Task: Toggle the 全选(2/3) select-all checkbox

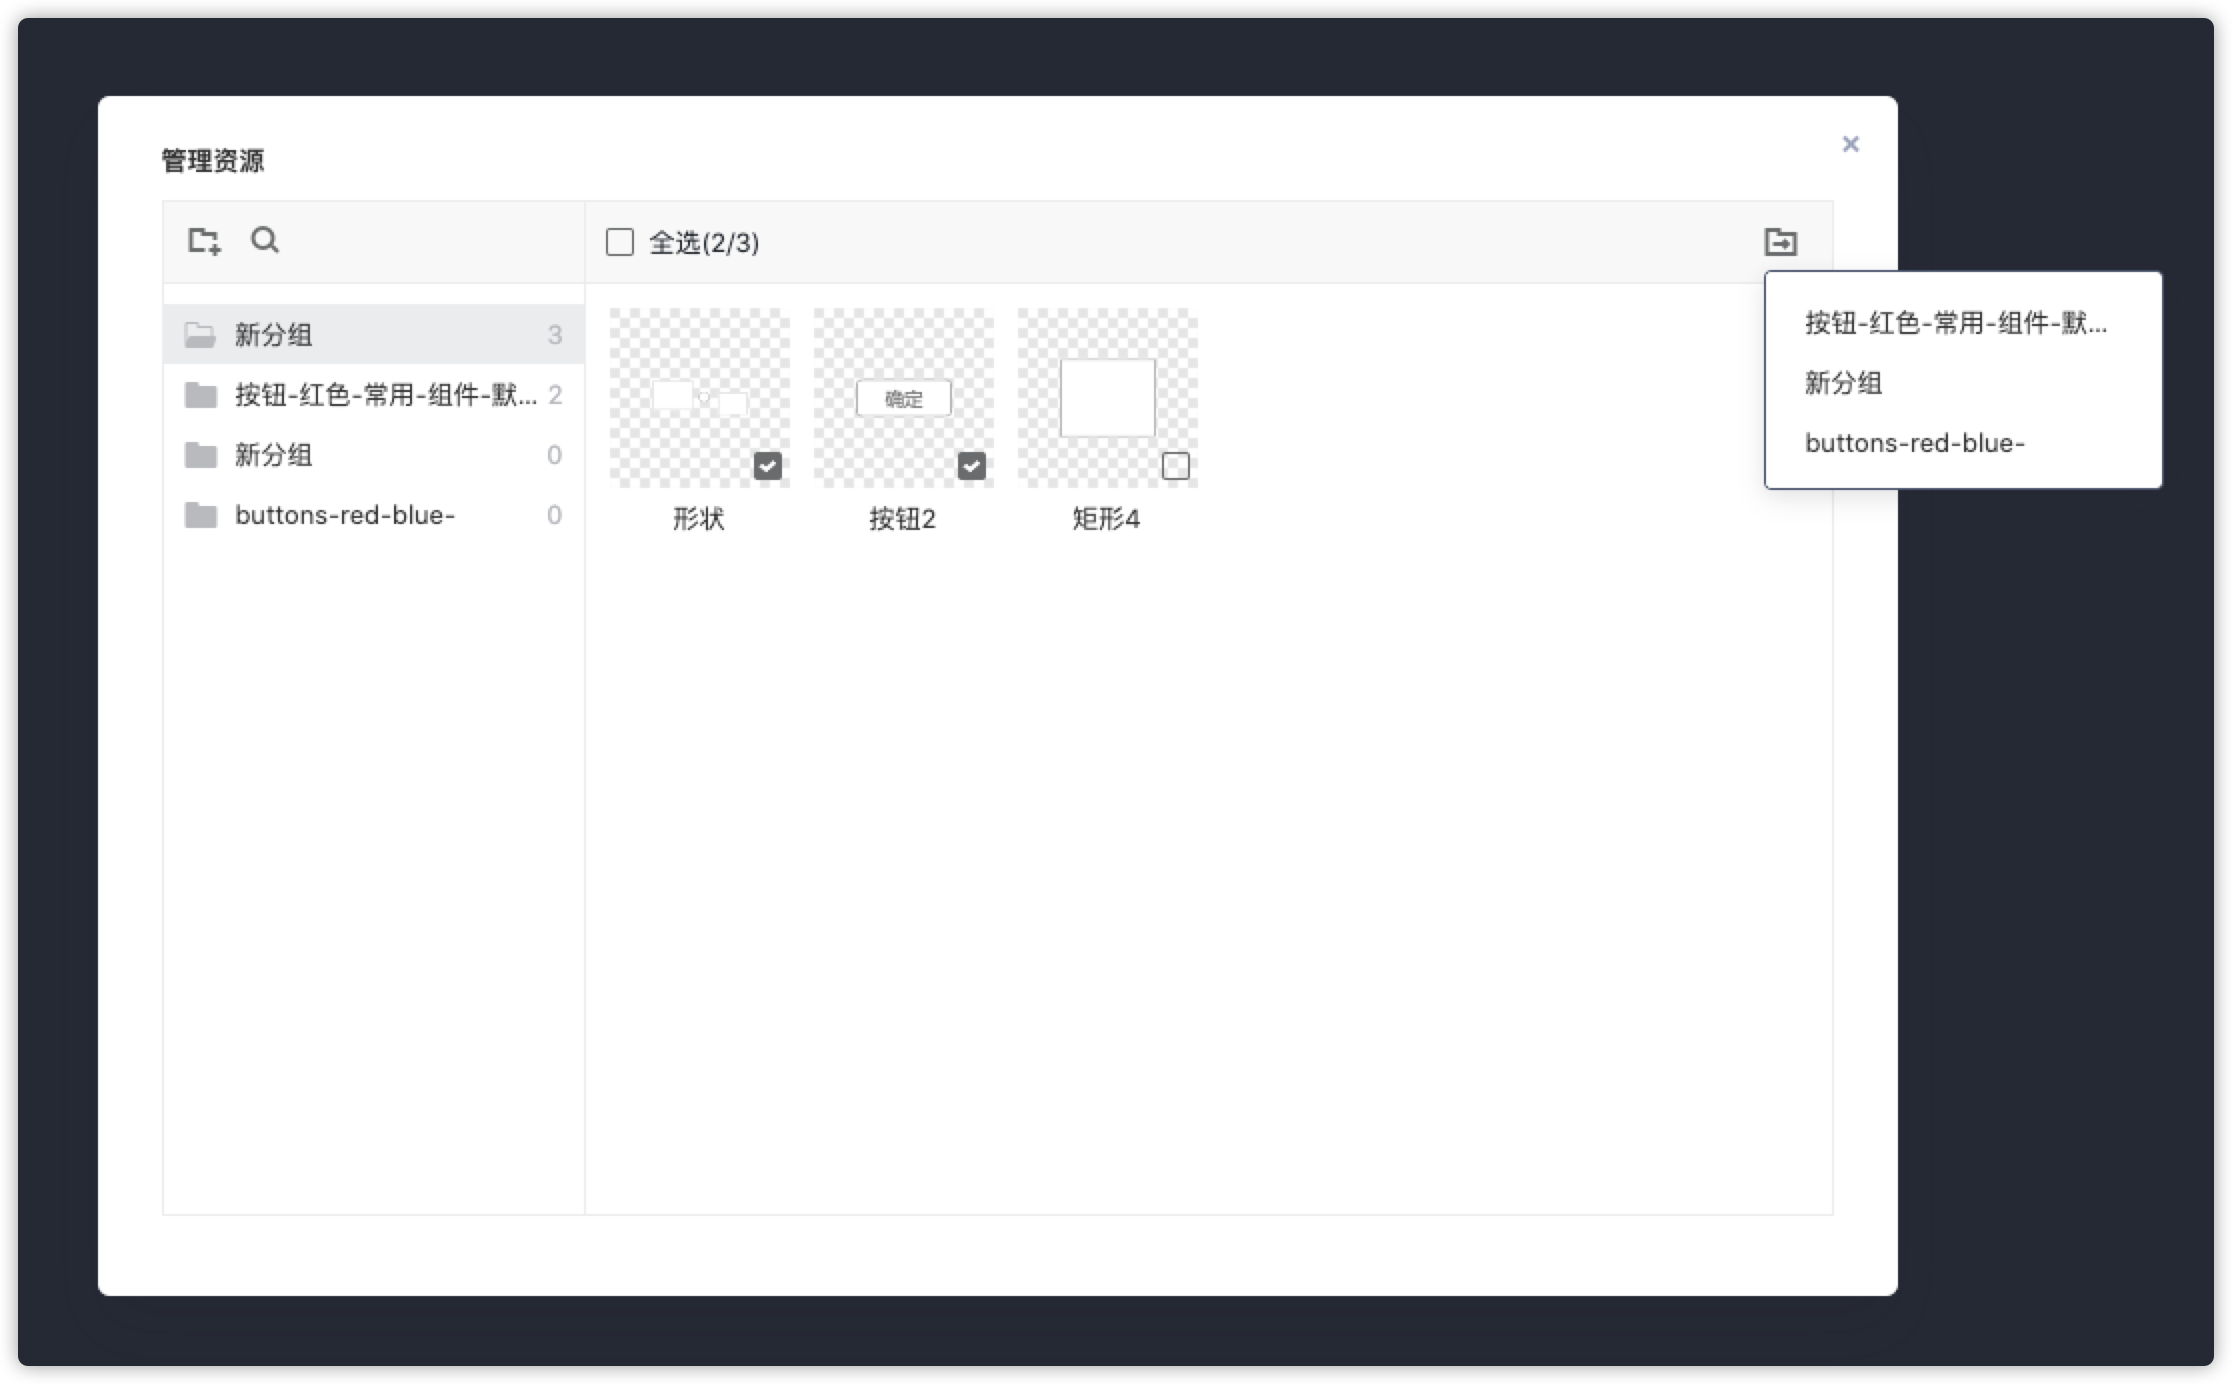Action: tap(620, 242)
